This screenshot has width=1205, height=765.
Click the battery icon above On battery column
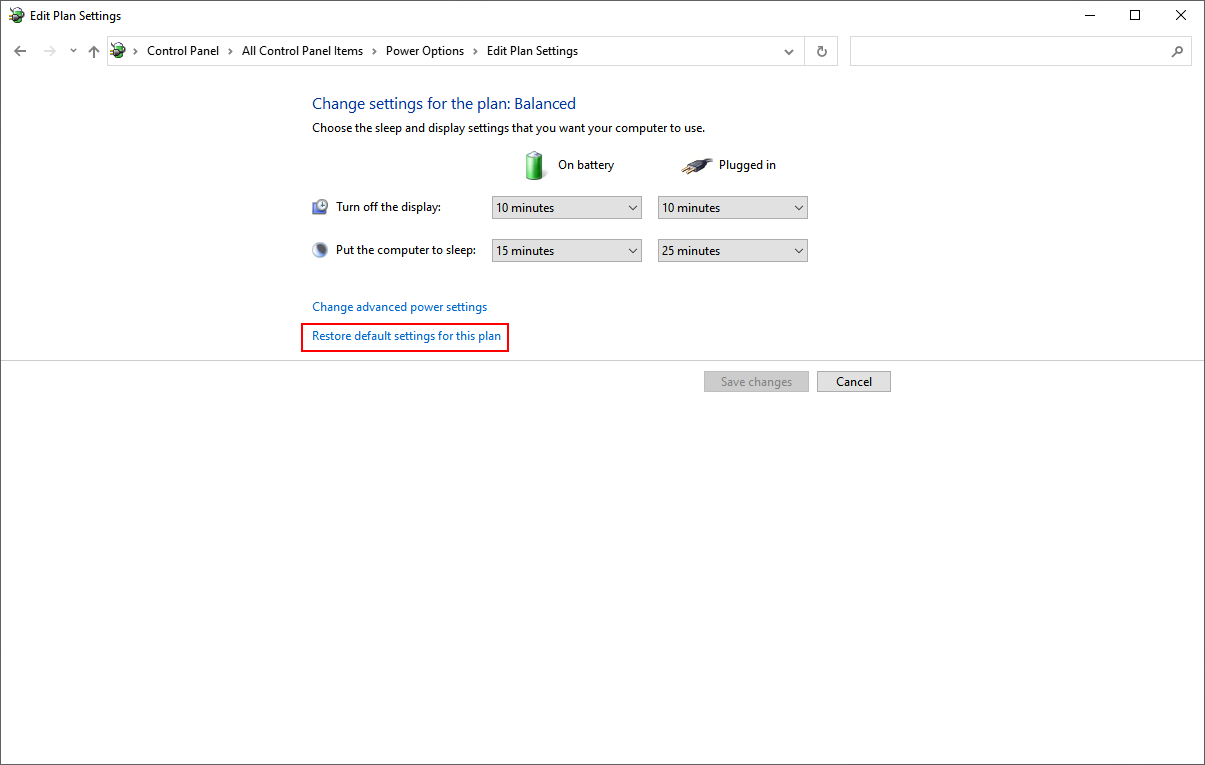[535, 164]
